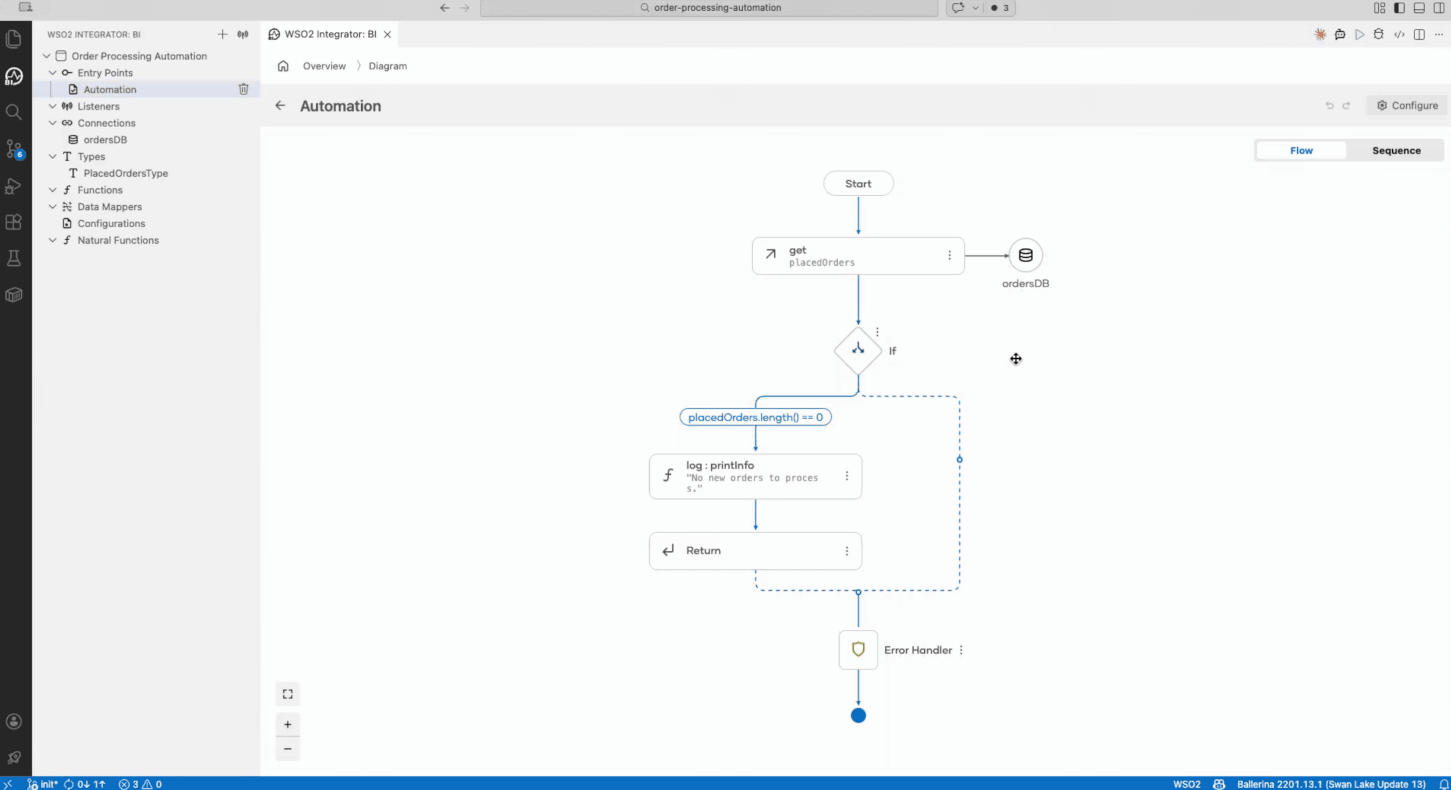Open the Error Handler three-dot menu
The image size is (1451, 790).
961,650
